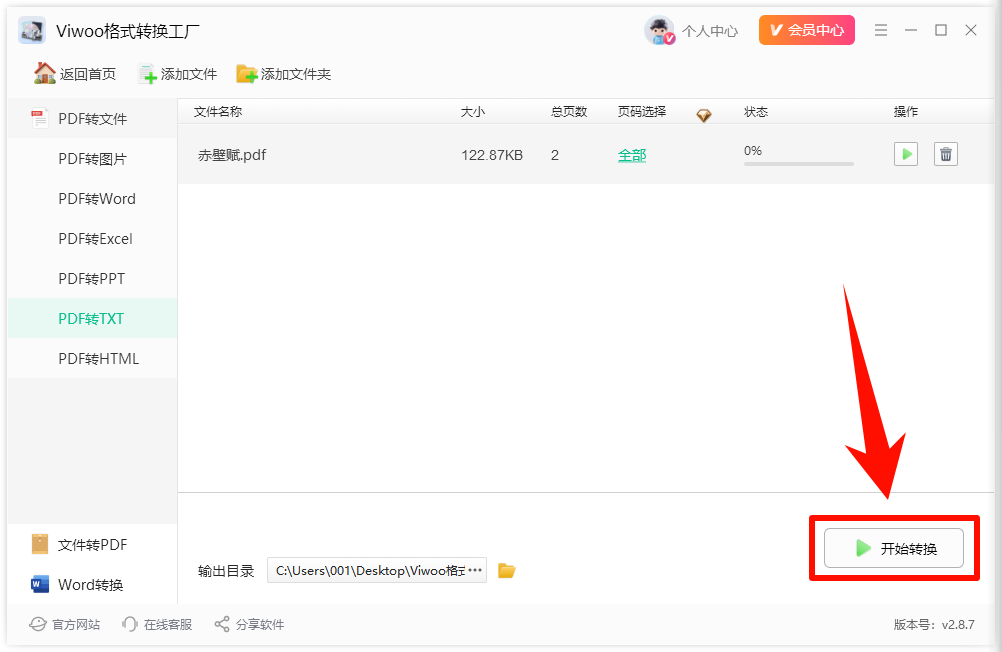
Task: Click the 操作 column header
Action: pyautogui.click(x=906, y=112)
